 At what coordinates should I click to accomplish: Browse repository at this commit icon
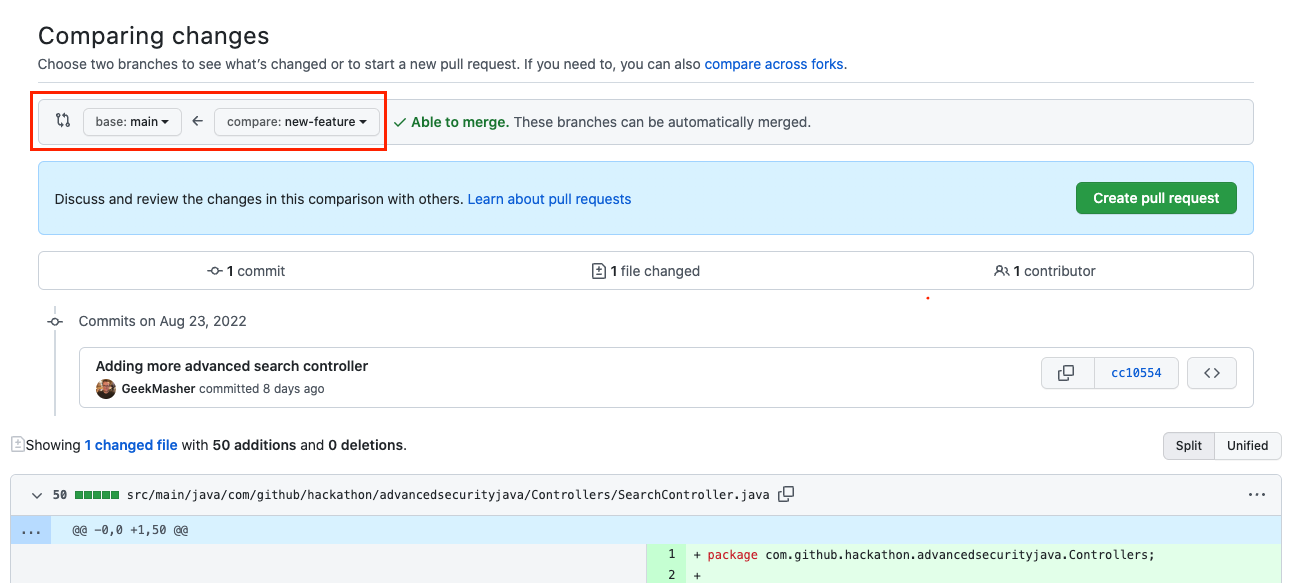[x=1212, y=373]
